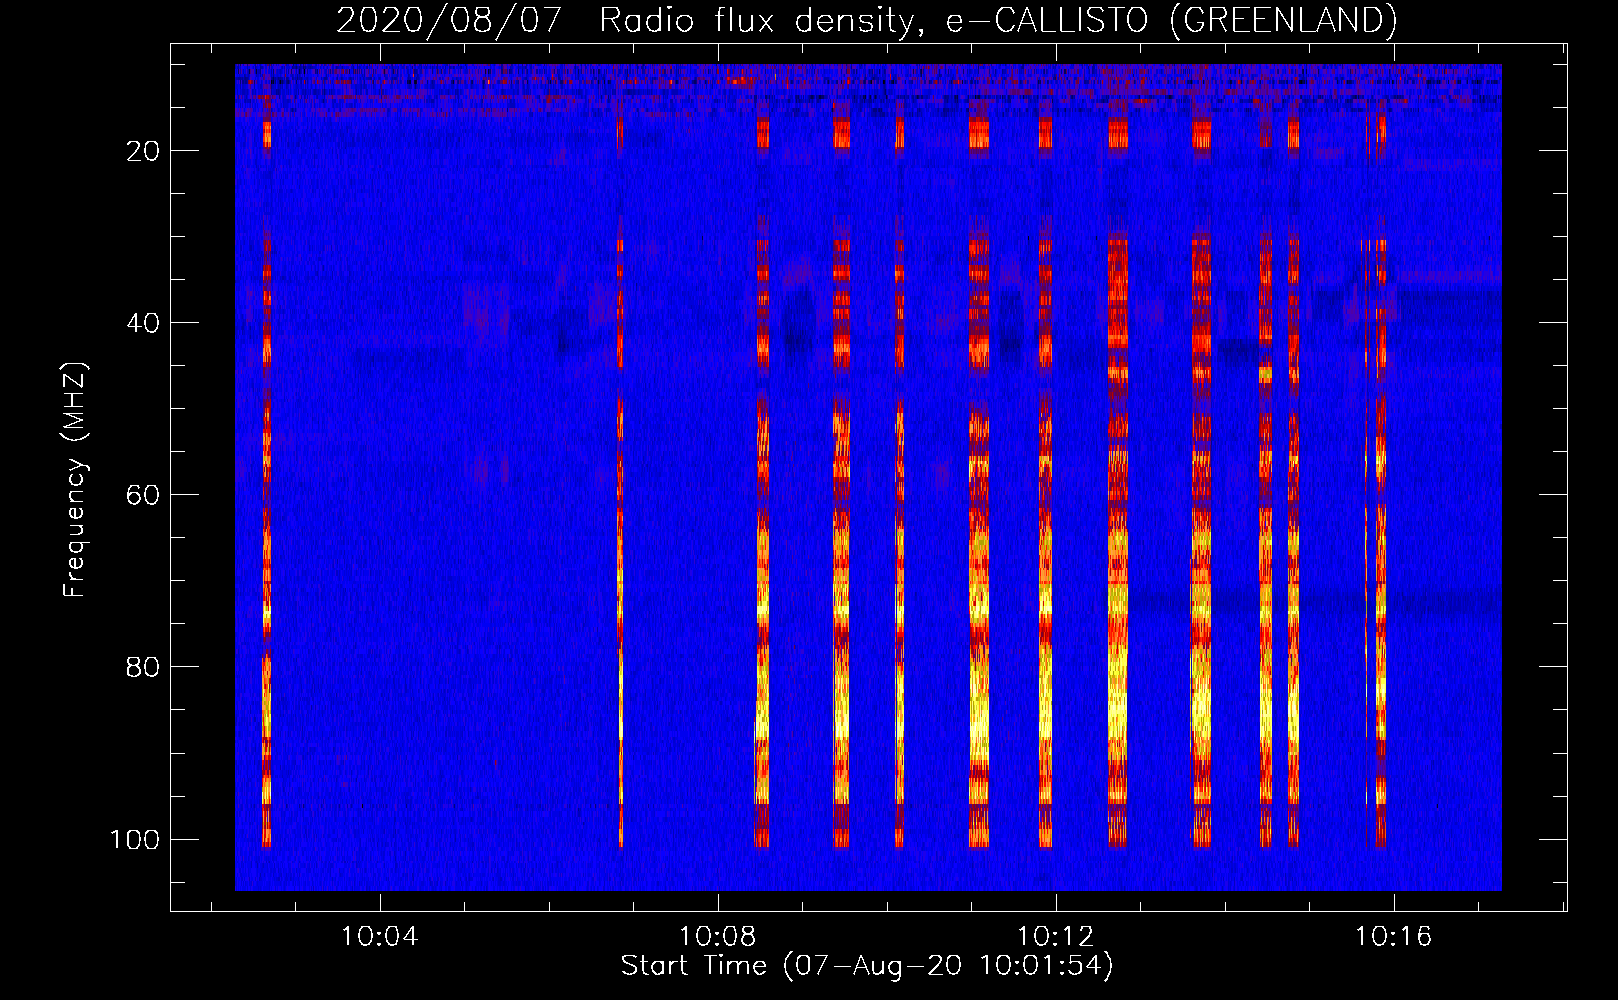Click the '10:08' time tick label
The image size is (1618, 1000).
point(717,937)
